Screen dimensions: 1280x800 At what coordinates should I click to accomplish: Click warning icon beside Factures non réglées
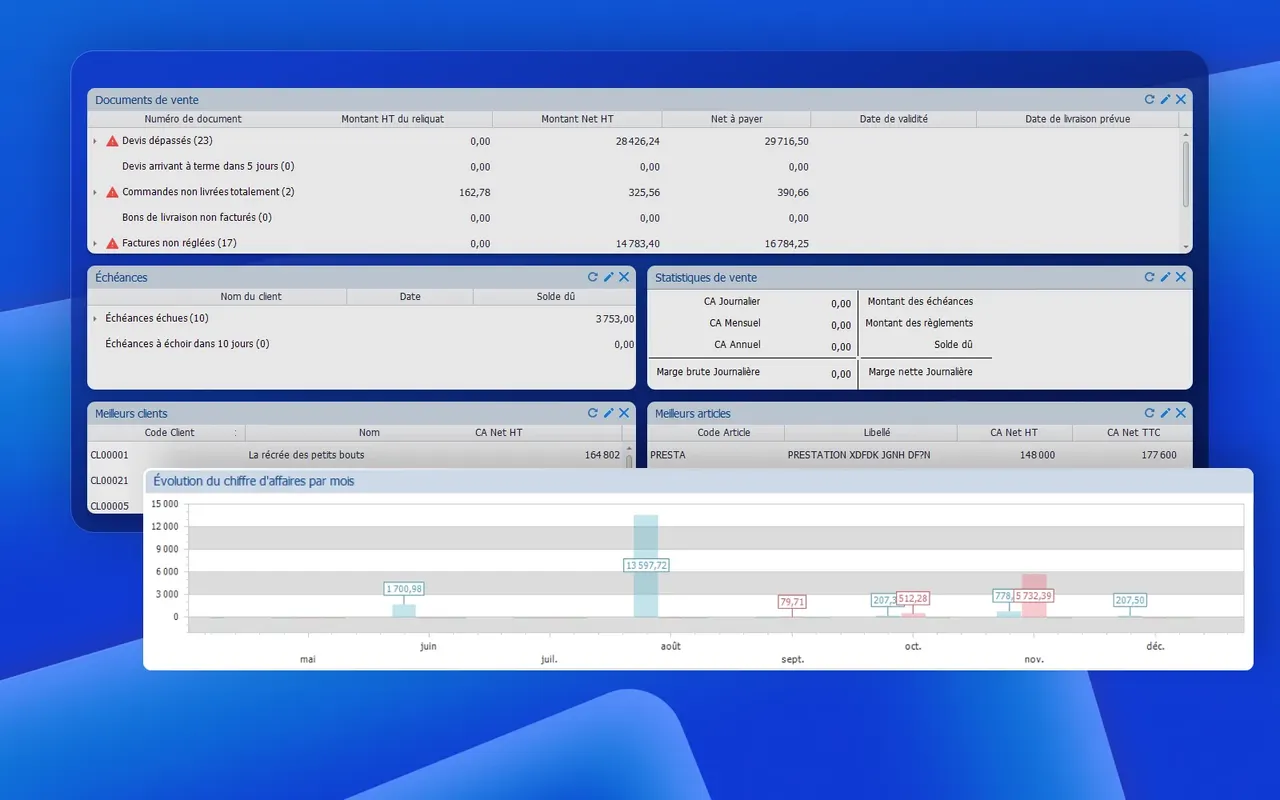[112, 243]
